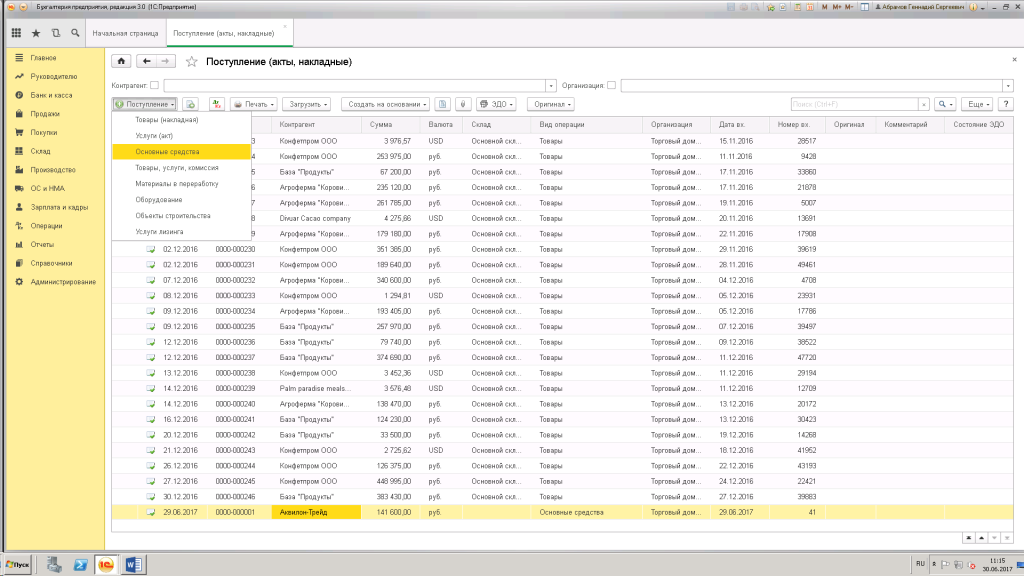Copy document icon next to Поступление
Viewport: 1024px width, 576px height.
[x=190, y=104]
